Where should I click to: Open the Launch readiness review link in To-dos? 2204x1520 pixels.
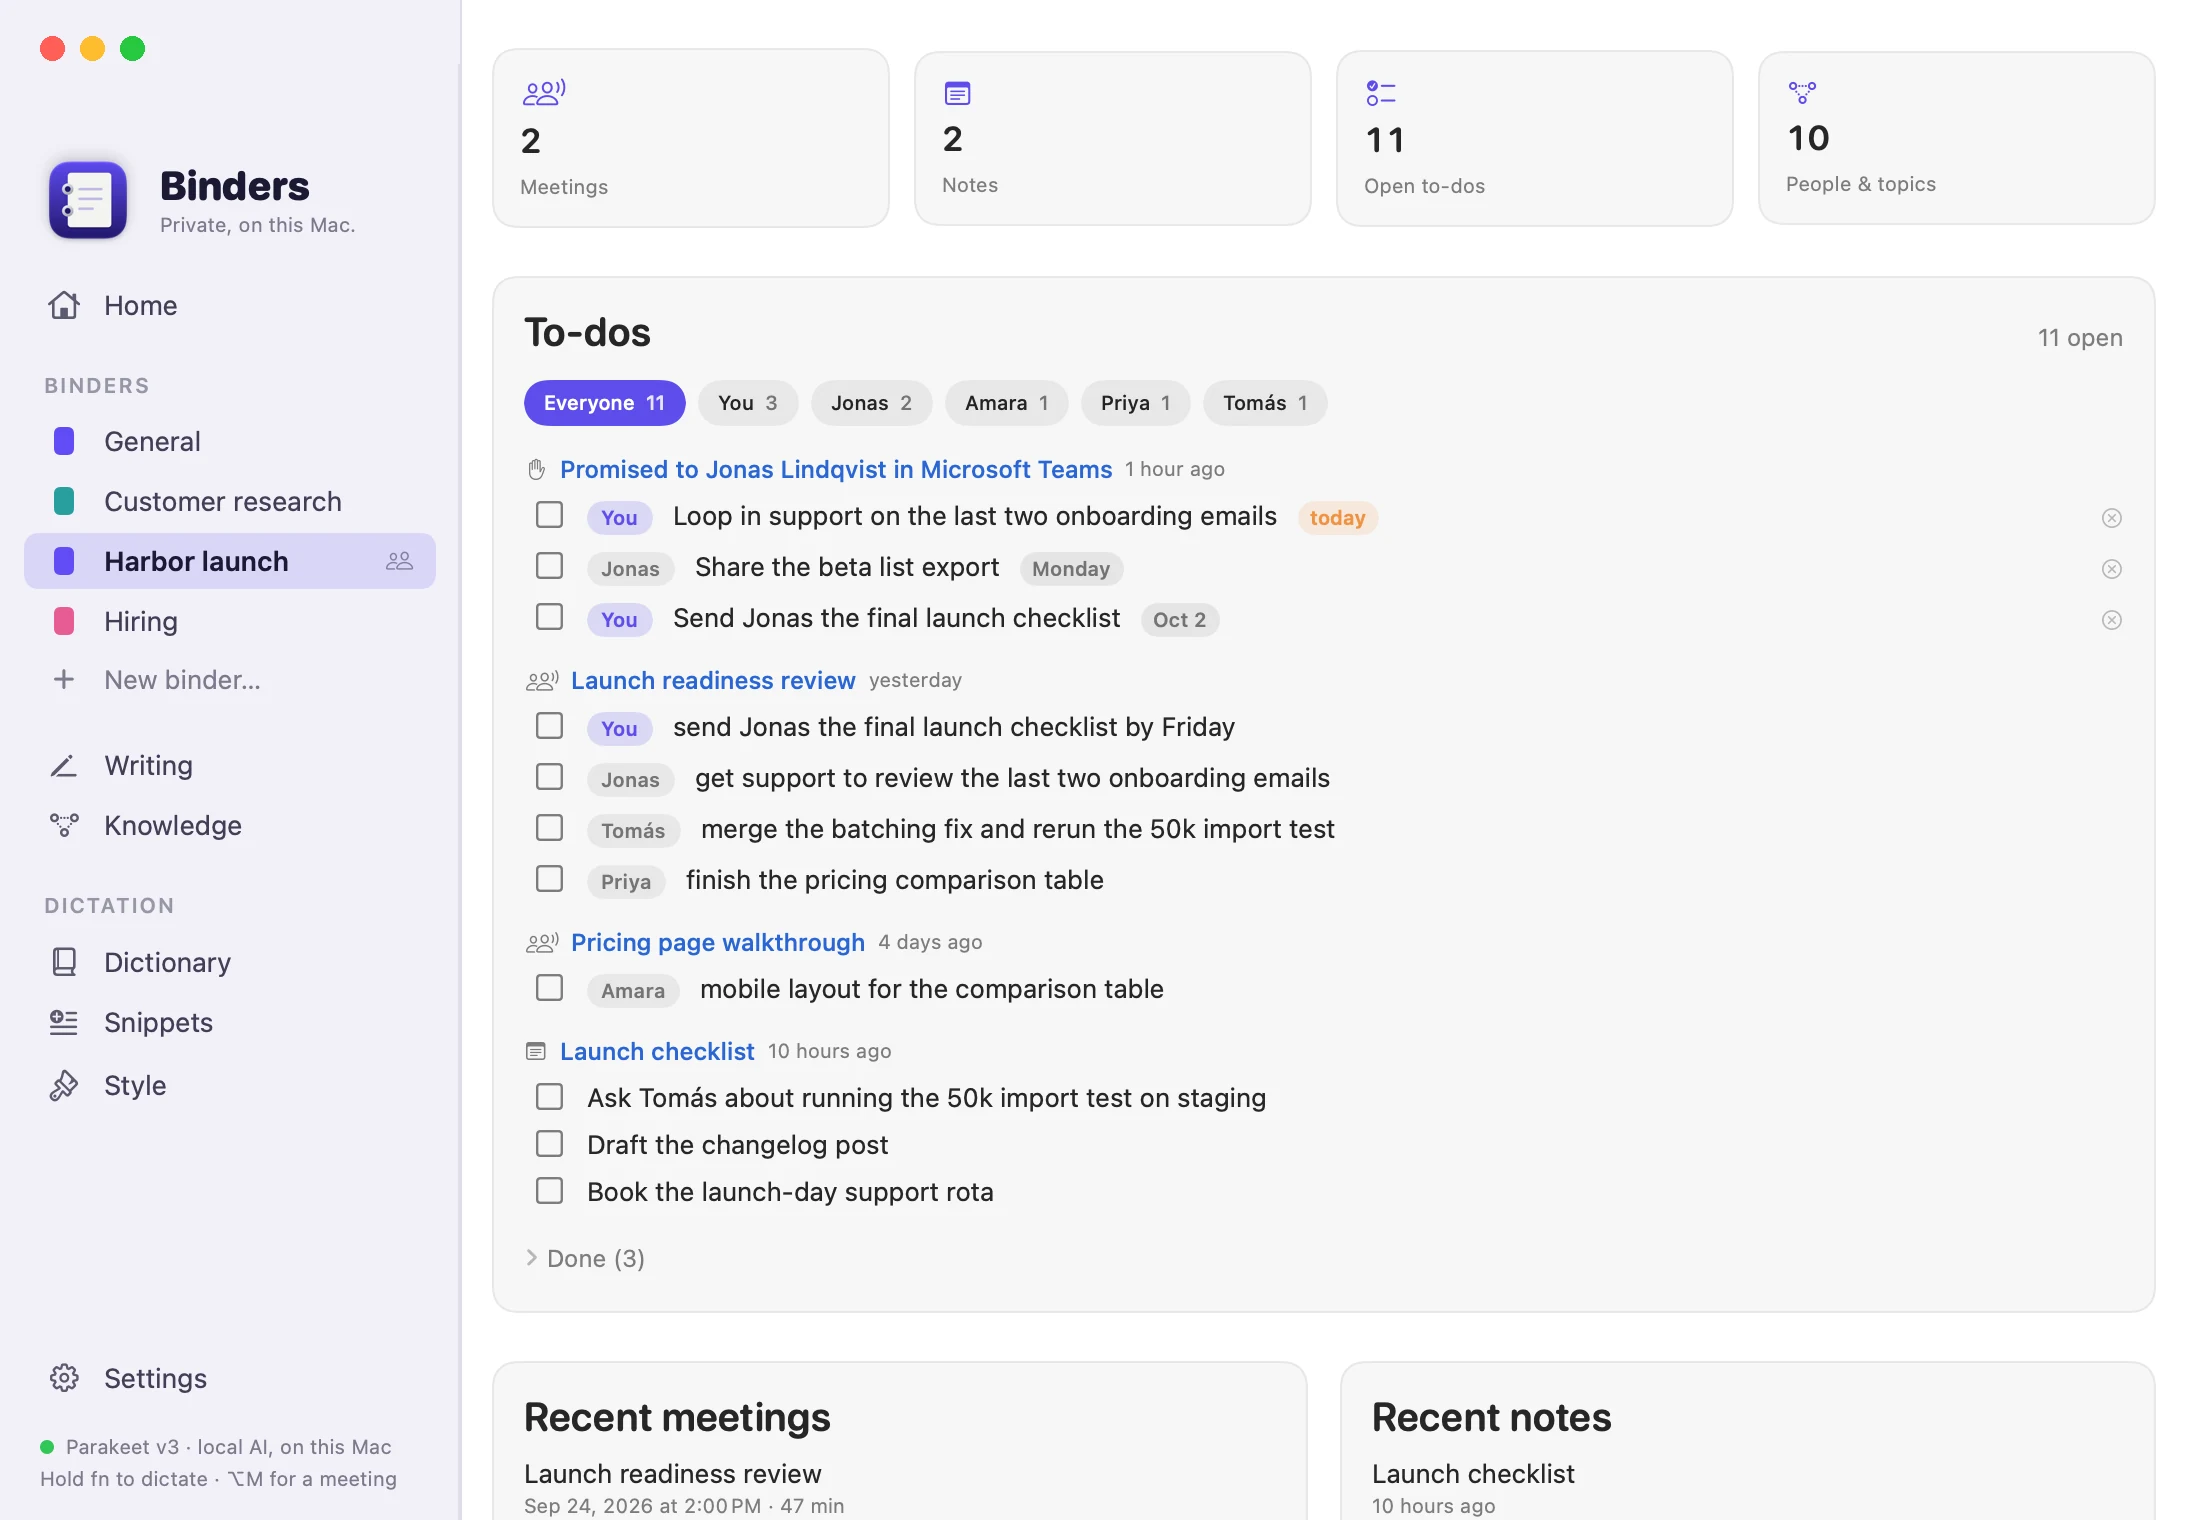pyautogui.click(x=713, y=681)
